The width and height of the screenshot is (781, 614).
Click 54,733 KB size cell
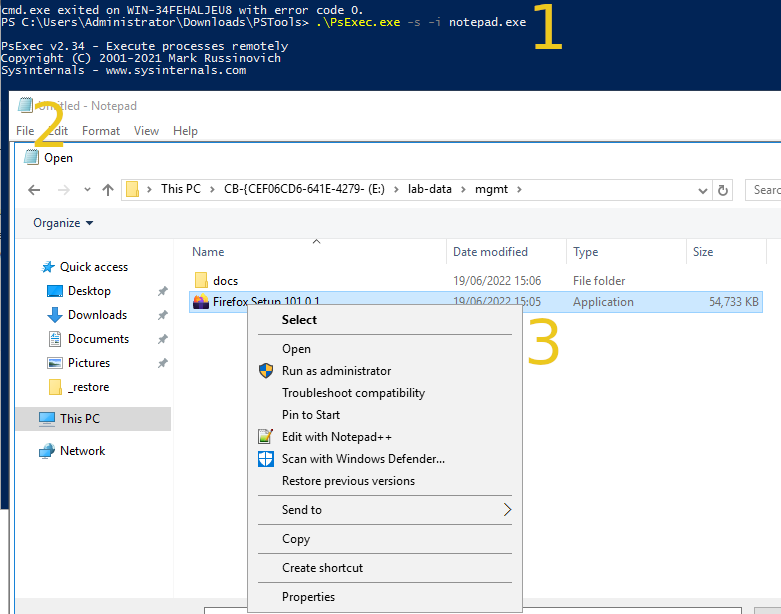click(x=734, y=302)
